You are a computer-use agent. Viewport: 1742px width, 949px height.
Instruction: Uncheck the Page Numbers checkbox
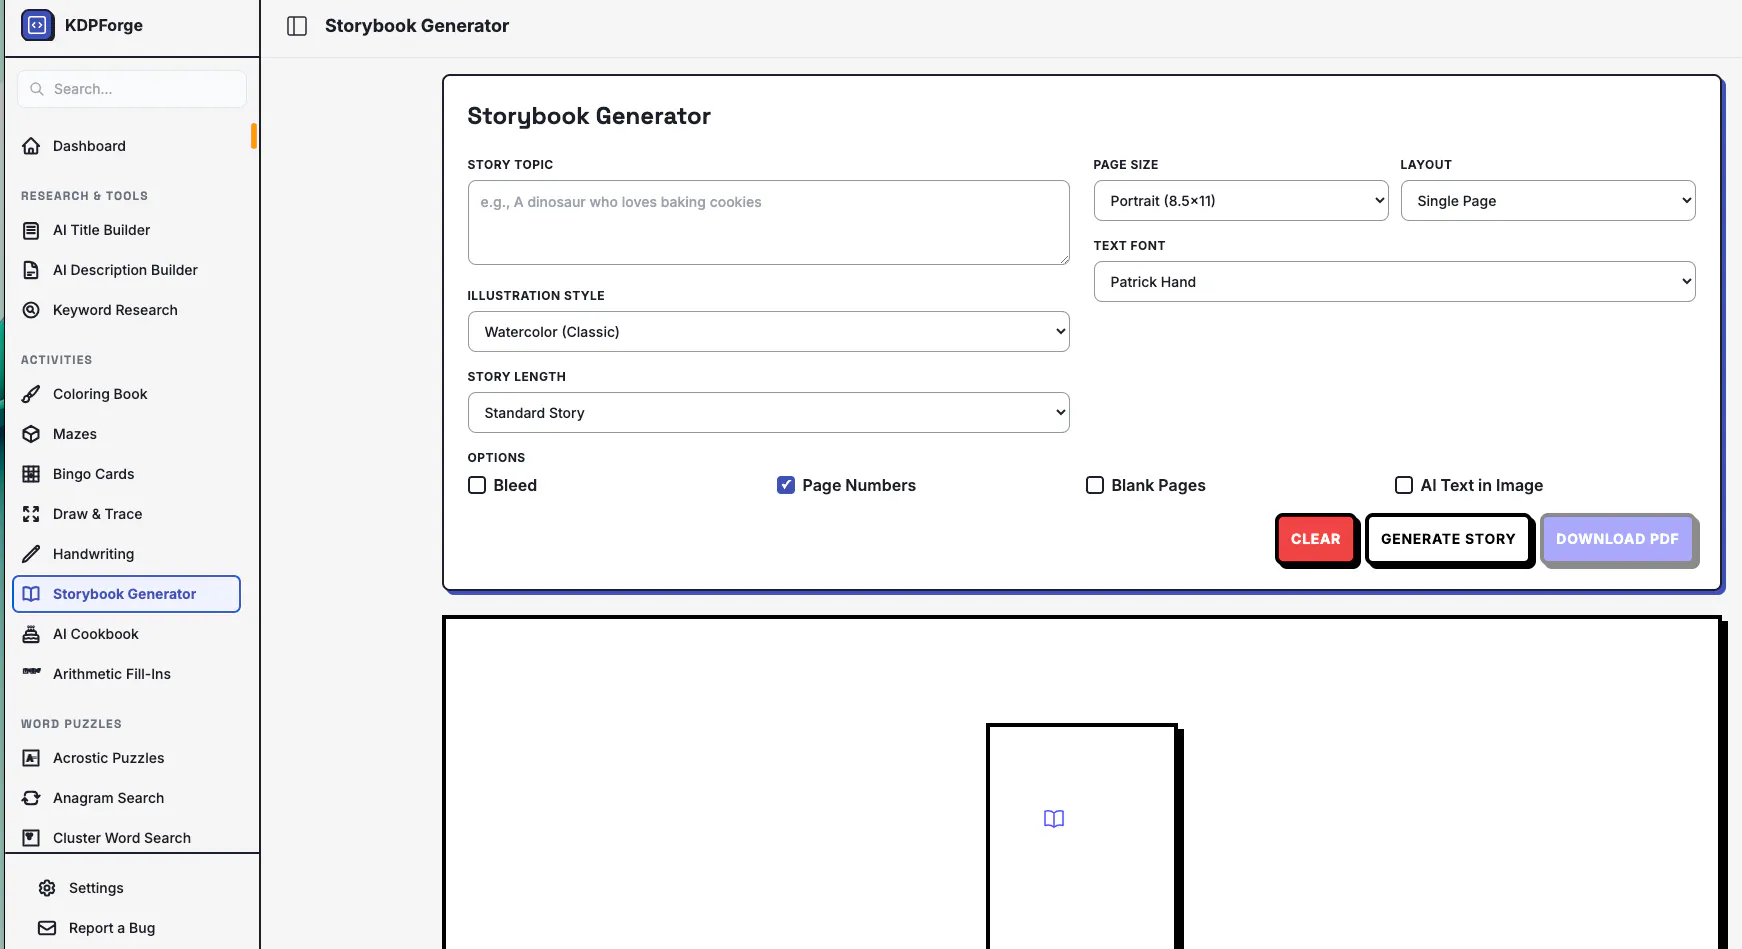tap(786, 485)
